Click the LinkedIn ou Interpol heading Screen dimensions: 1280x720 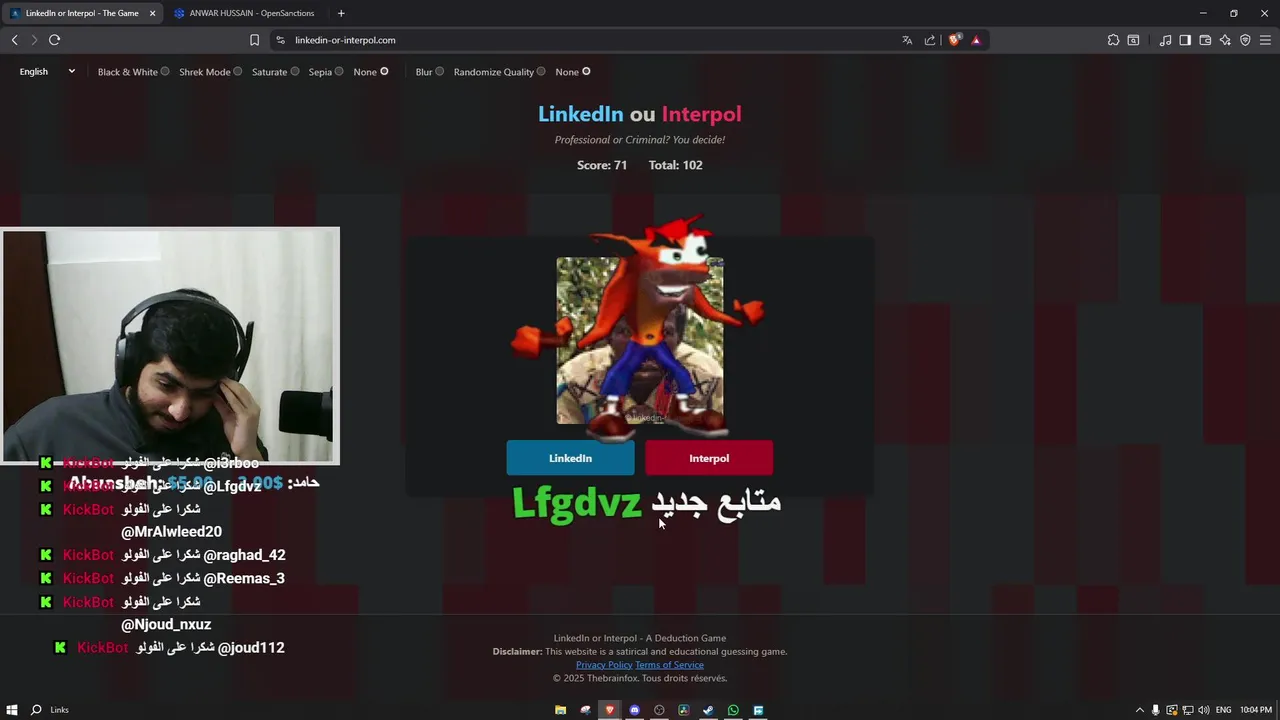[x=640, y=114]
